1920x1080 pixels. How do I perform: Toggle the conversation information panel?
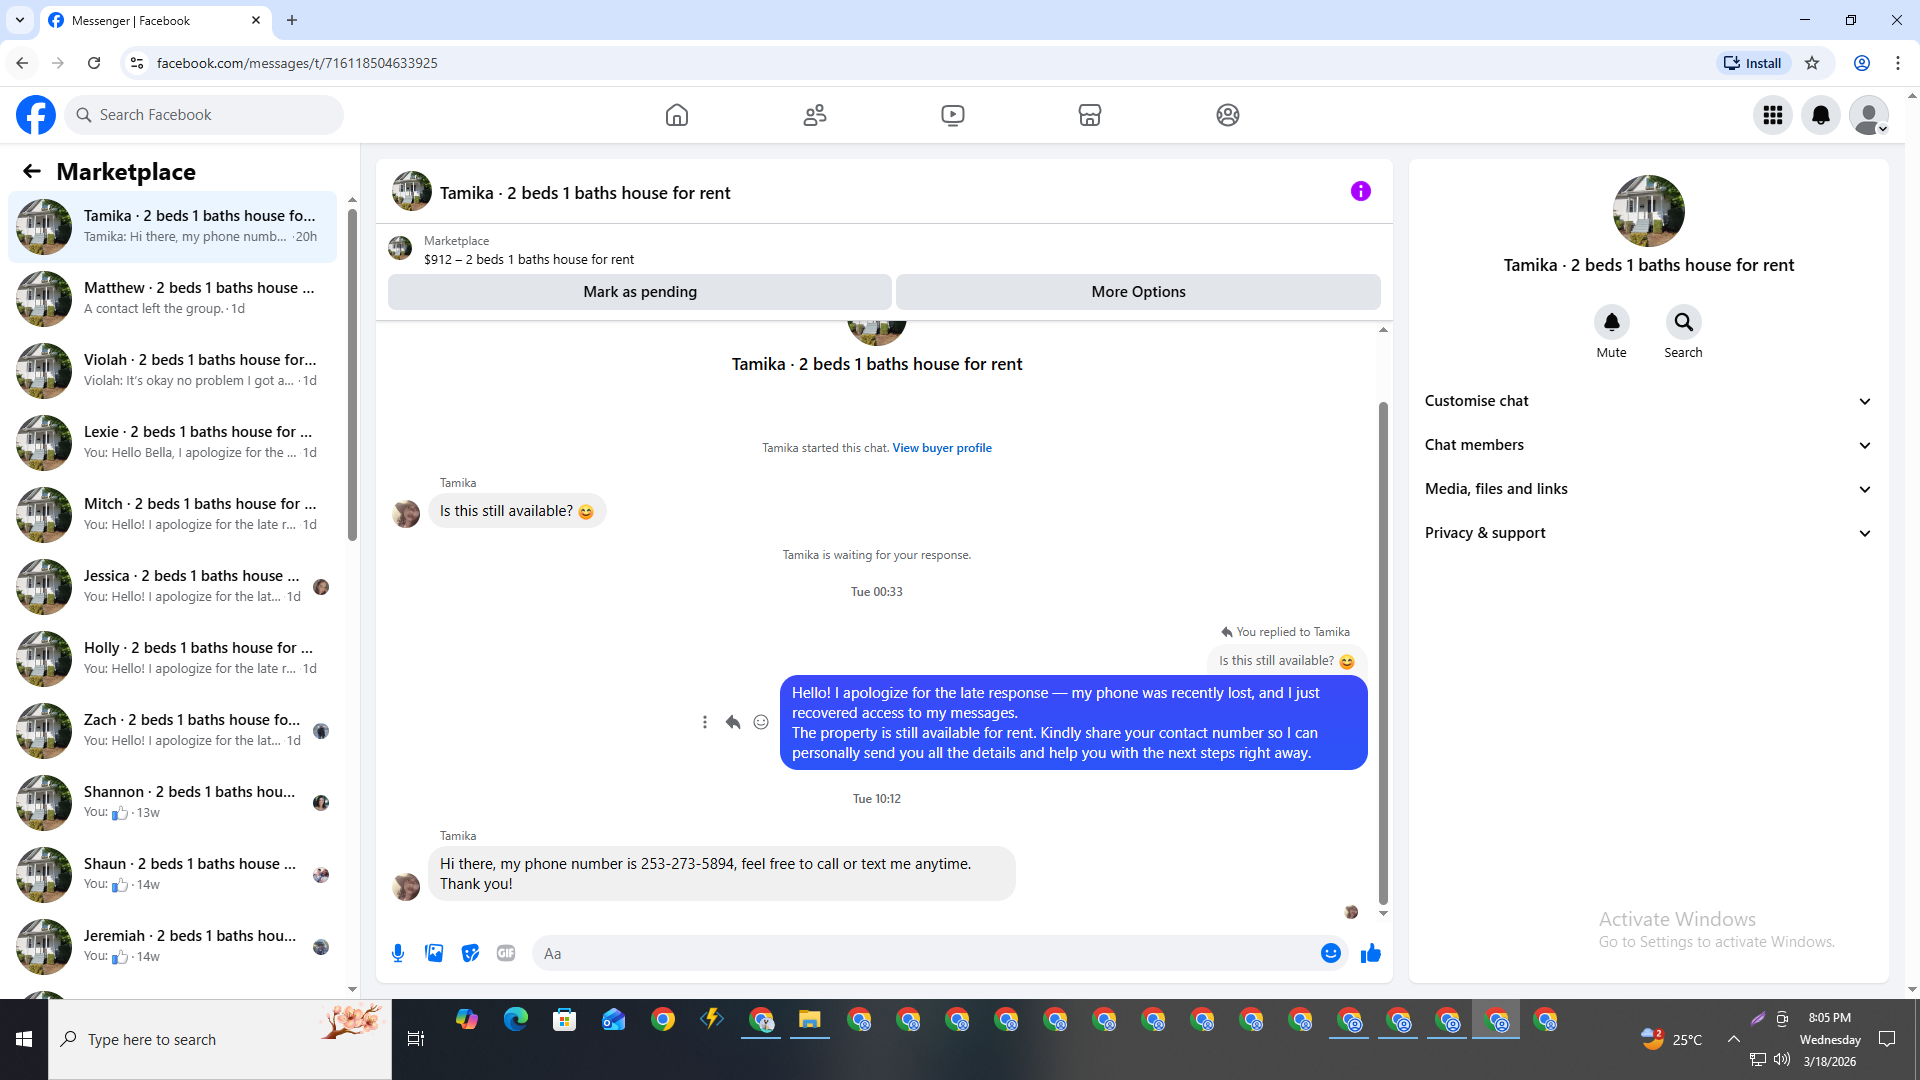(x=1360, y=191)
